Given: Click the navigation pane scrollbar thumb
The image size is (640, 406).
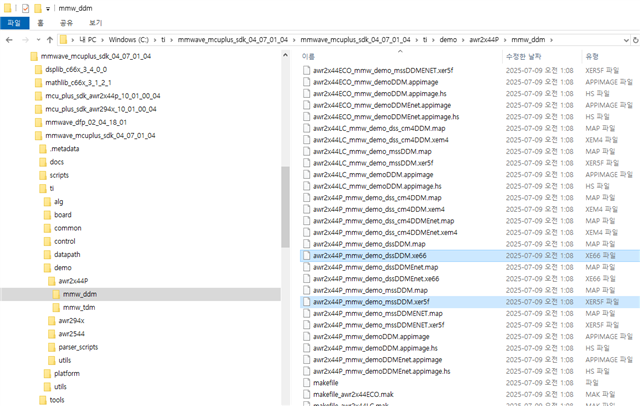Looking at the screenshot, I should (x=285, y=207).
